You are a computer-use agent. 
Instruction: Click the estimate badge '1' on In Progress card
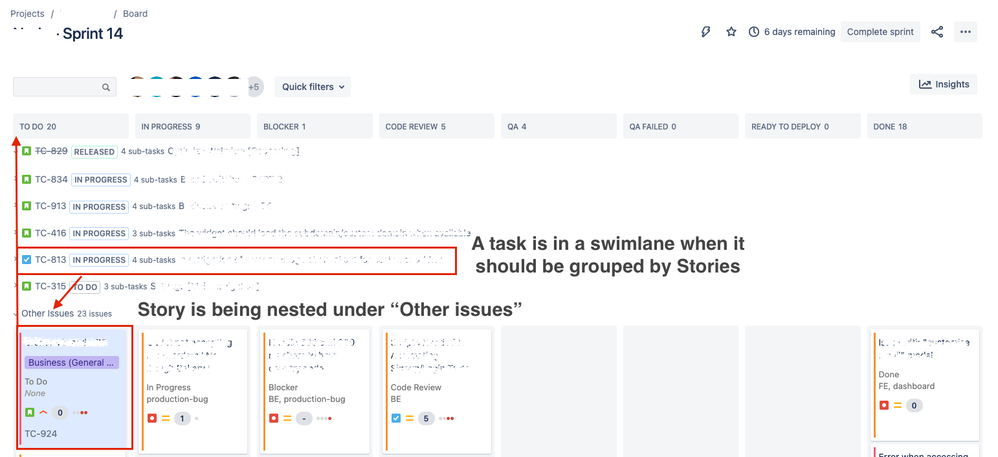click(182, 418)
